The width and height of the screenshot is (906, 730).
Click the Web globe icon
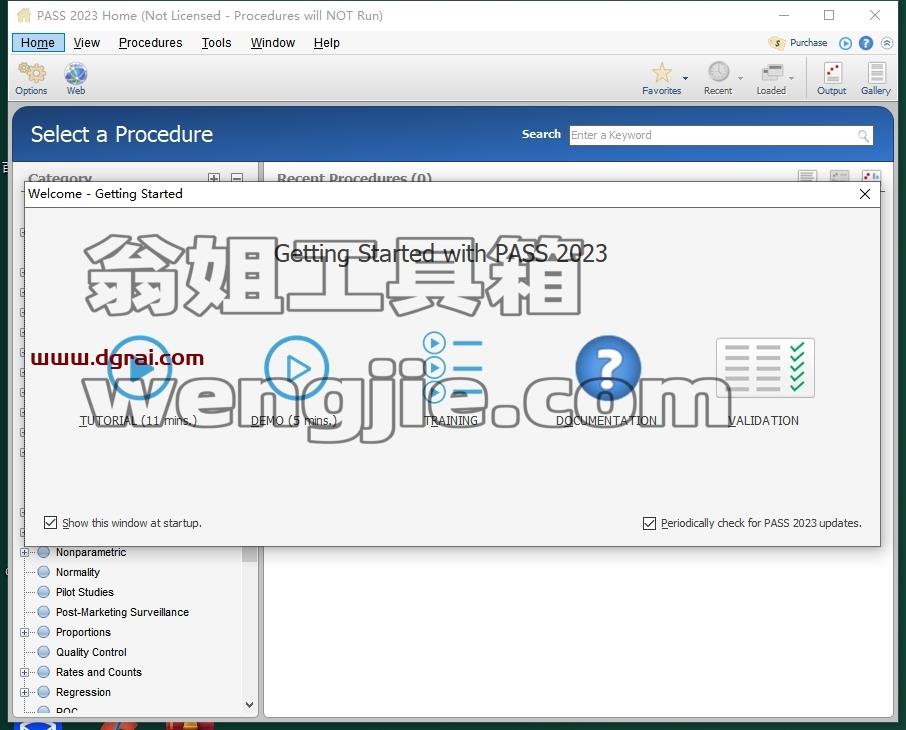click(76, 73)
